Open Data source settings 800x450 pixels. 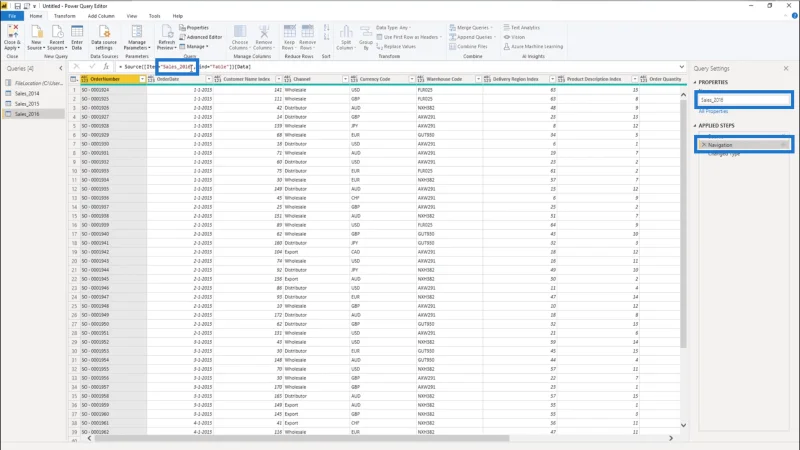coord(104,37)
